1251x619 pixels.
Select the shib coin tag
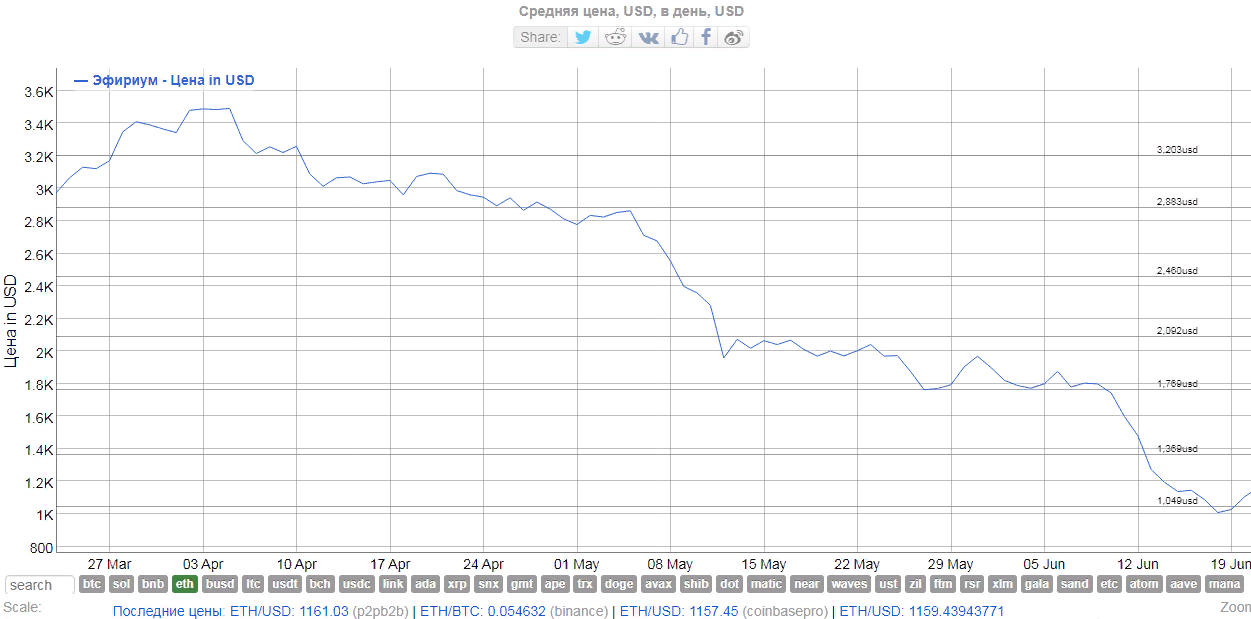coord(697,584)
